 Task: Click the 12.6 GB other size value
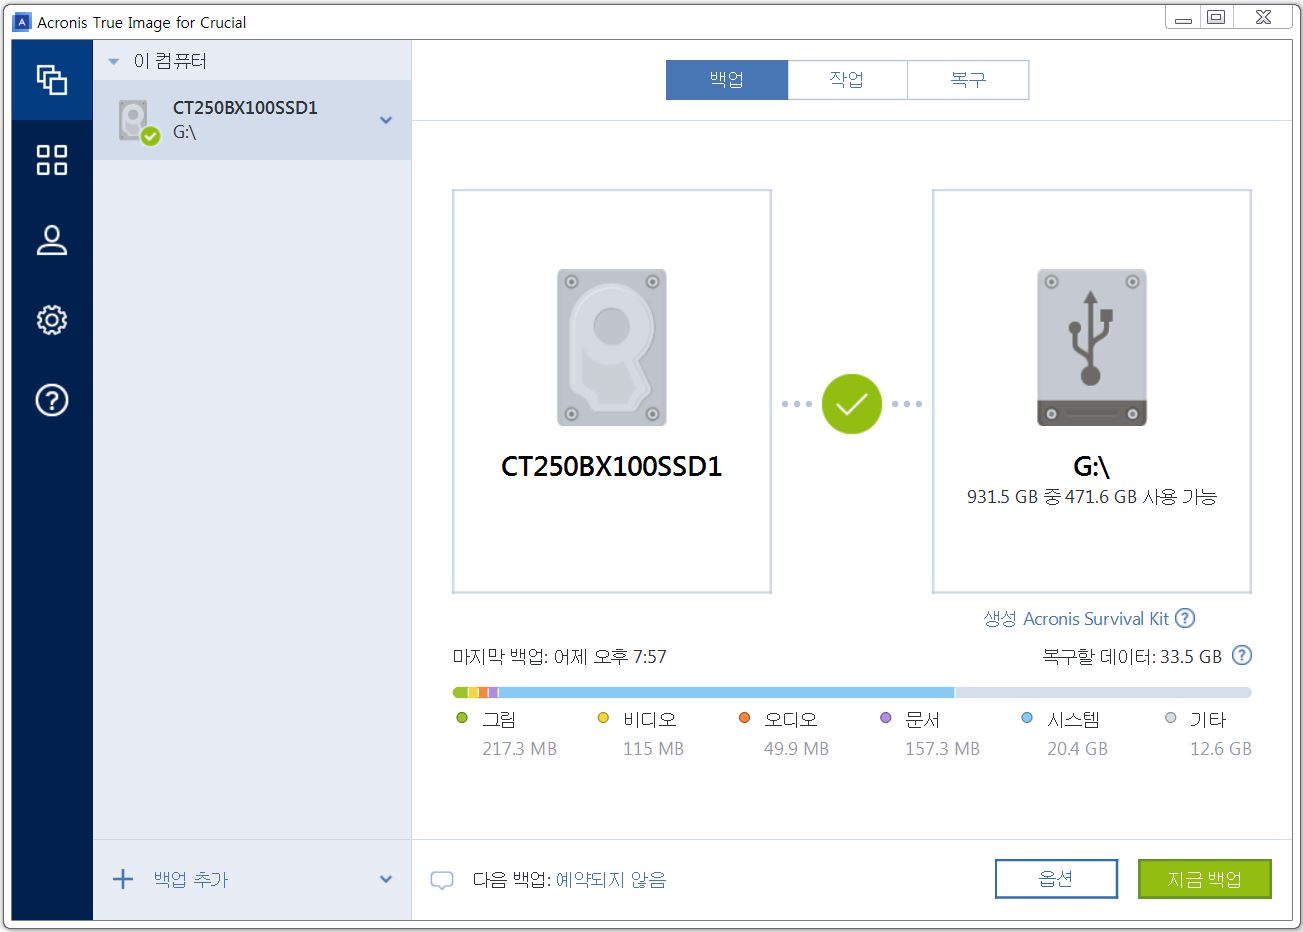[1220, 748]
